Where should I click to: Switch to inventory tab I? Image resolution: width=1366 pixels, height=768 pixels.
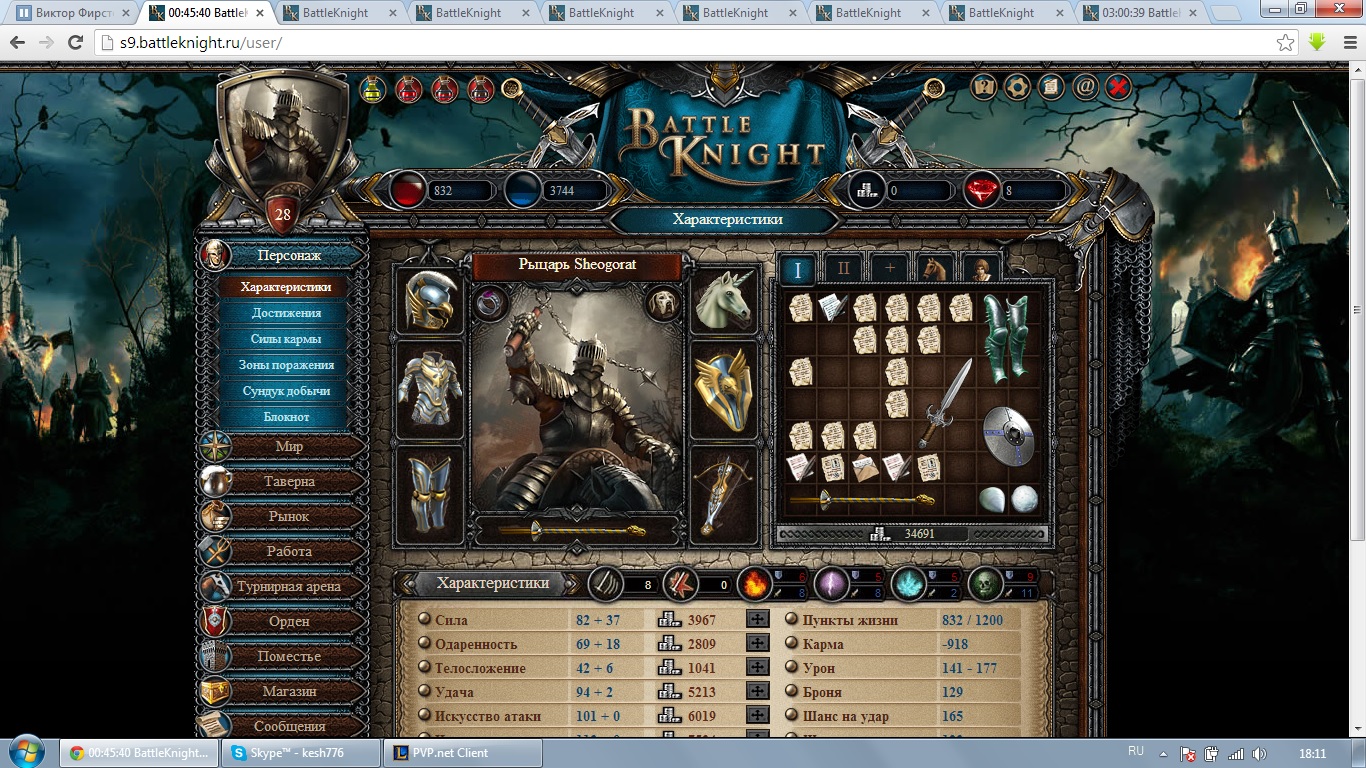point(797,268)
